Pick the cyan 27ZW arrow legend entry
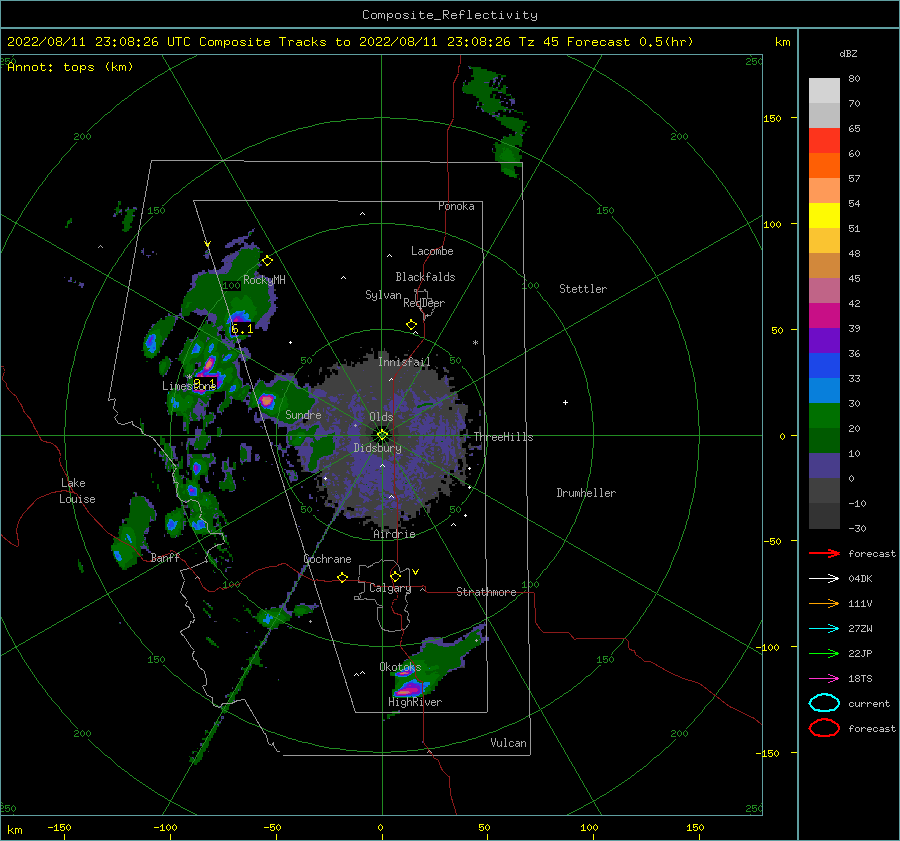 (824, 629)
